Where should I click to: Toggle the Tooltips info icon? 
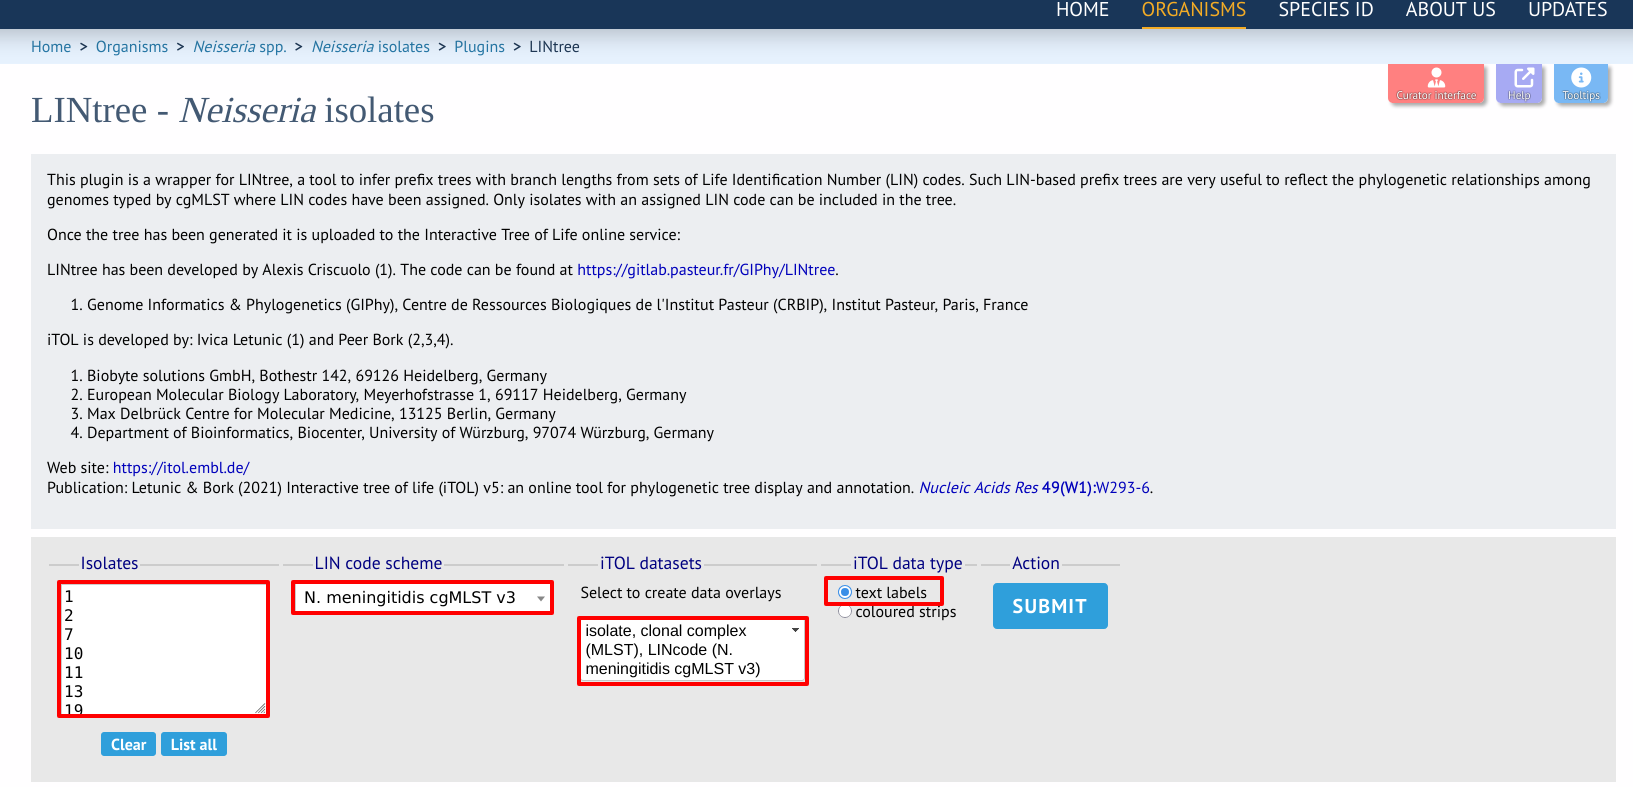pos(1581,84)
